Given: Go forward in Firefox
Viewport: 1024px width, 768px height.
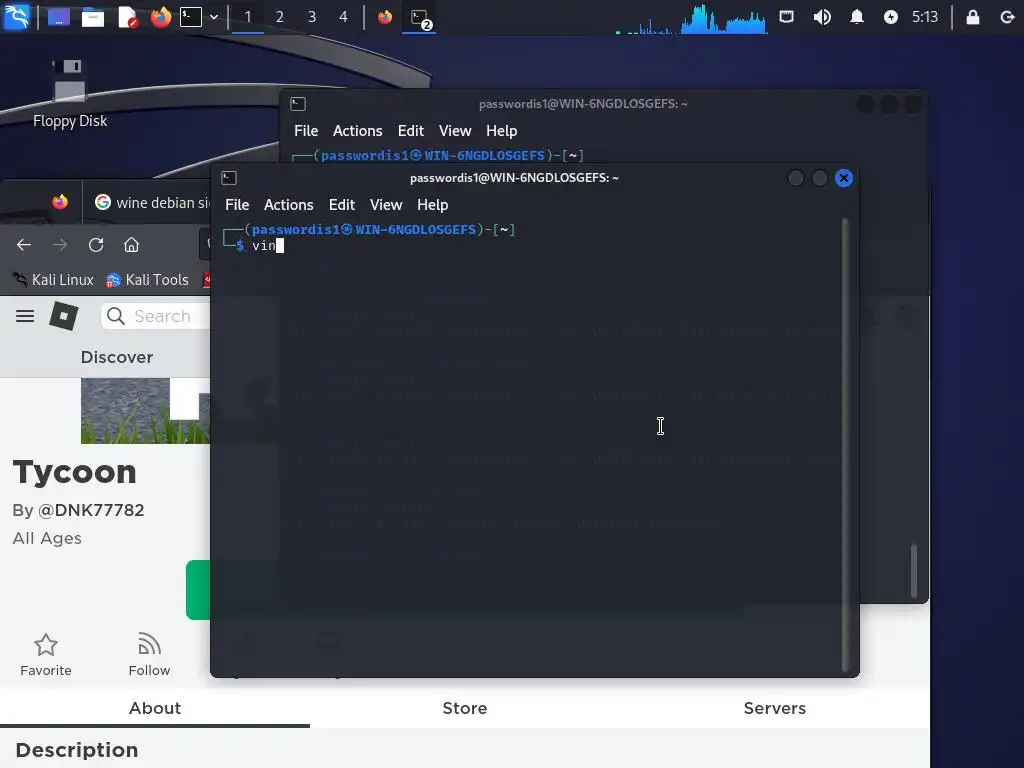Looking at the screenshot, I should click(x=60, y=245).
